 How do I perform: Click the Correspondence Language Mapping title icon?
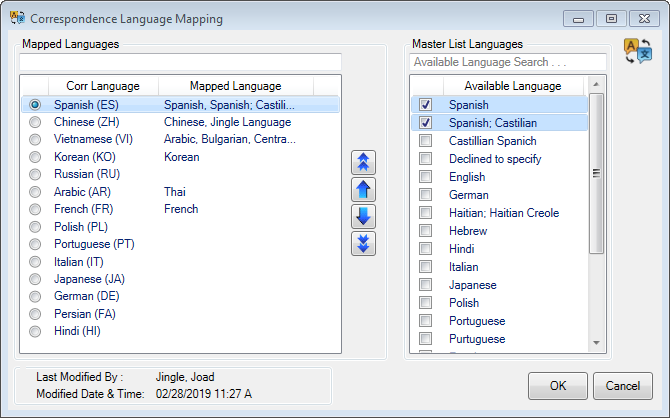pos(18,18)
